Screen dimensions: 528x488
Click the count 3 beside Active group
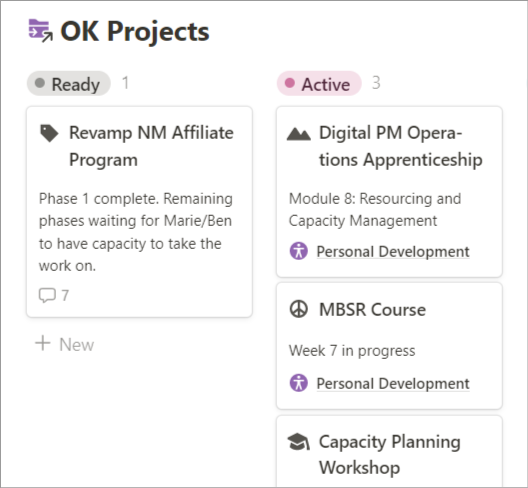(376, 83)
